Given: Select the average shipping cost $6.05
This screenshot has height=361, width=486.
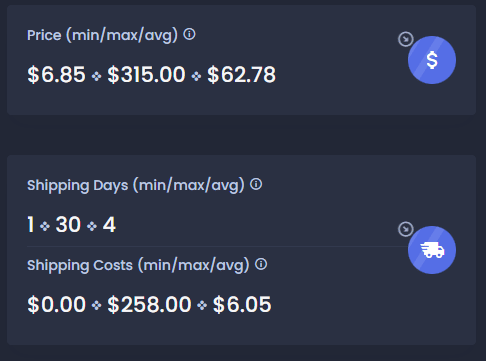Looking at the screenshot, I should pyautogui.click(x=242, y=304).
